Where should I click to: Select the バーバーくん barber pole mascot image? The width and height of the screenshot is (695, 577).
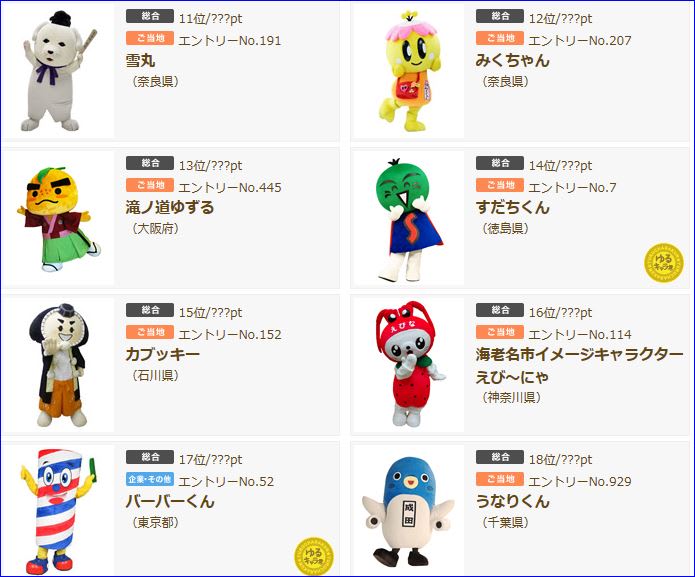58,511
